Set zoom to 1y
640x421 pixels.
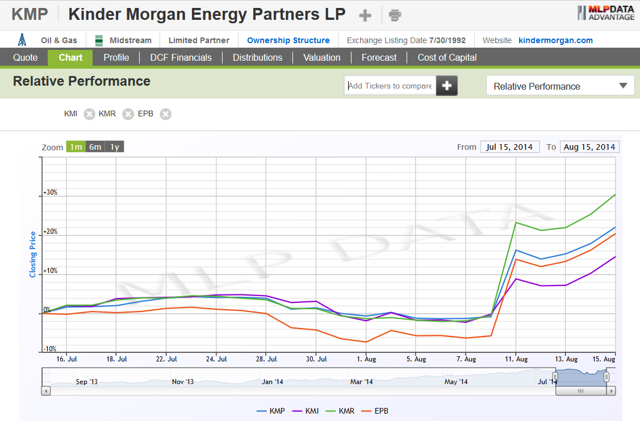(x=114, y=147)
